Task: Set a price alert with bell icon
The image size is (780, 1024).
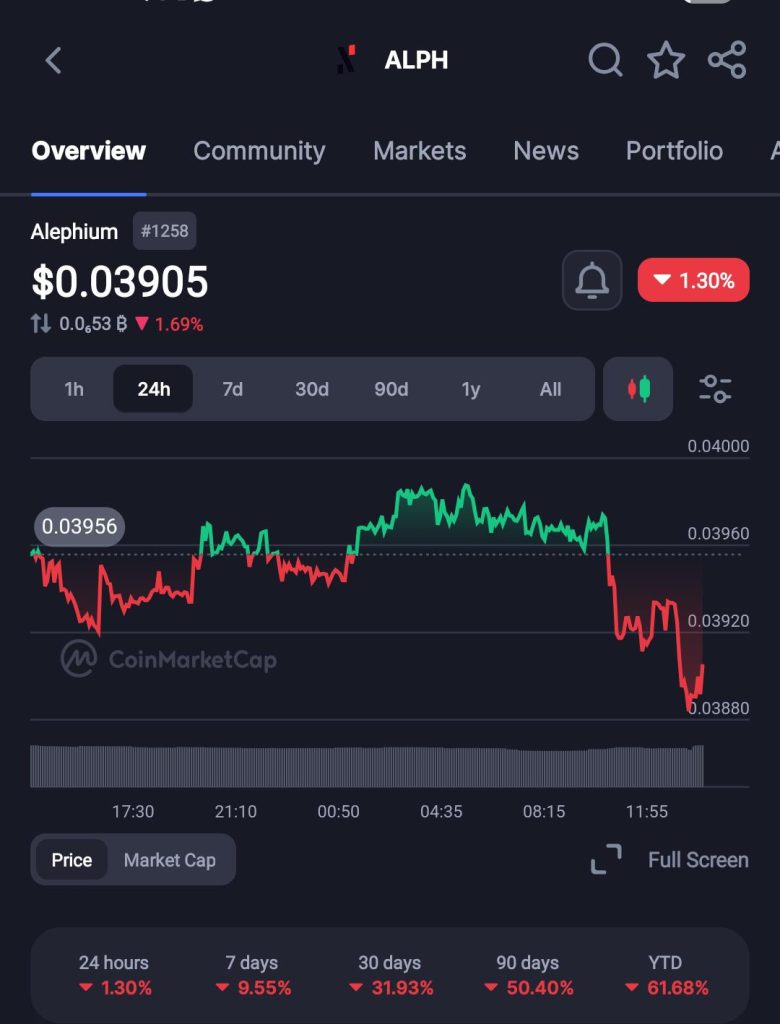Action: pyautogui.click(x=592, y=280)
